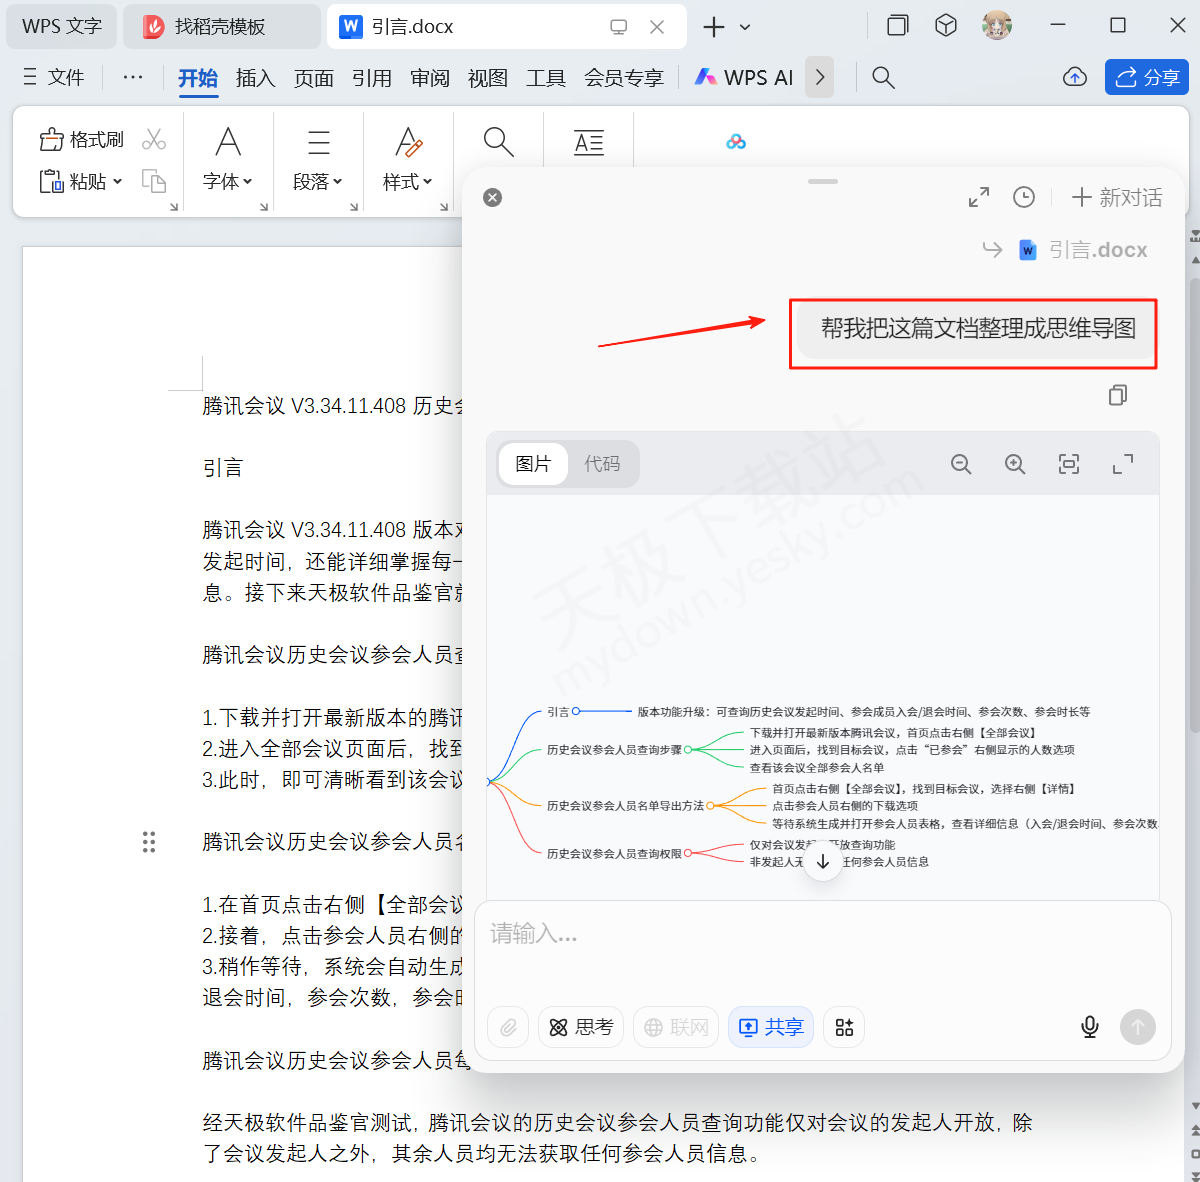
Task: Click the new tab plus button
Action: click(714, 27)
